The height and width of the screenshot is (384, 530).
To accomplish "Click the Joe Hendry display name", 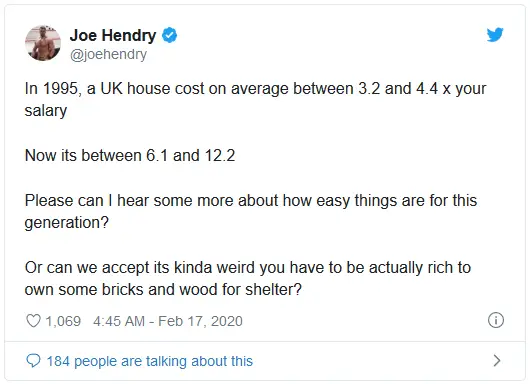I will click(x=113, y=35).
